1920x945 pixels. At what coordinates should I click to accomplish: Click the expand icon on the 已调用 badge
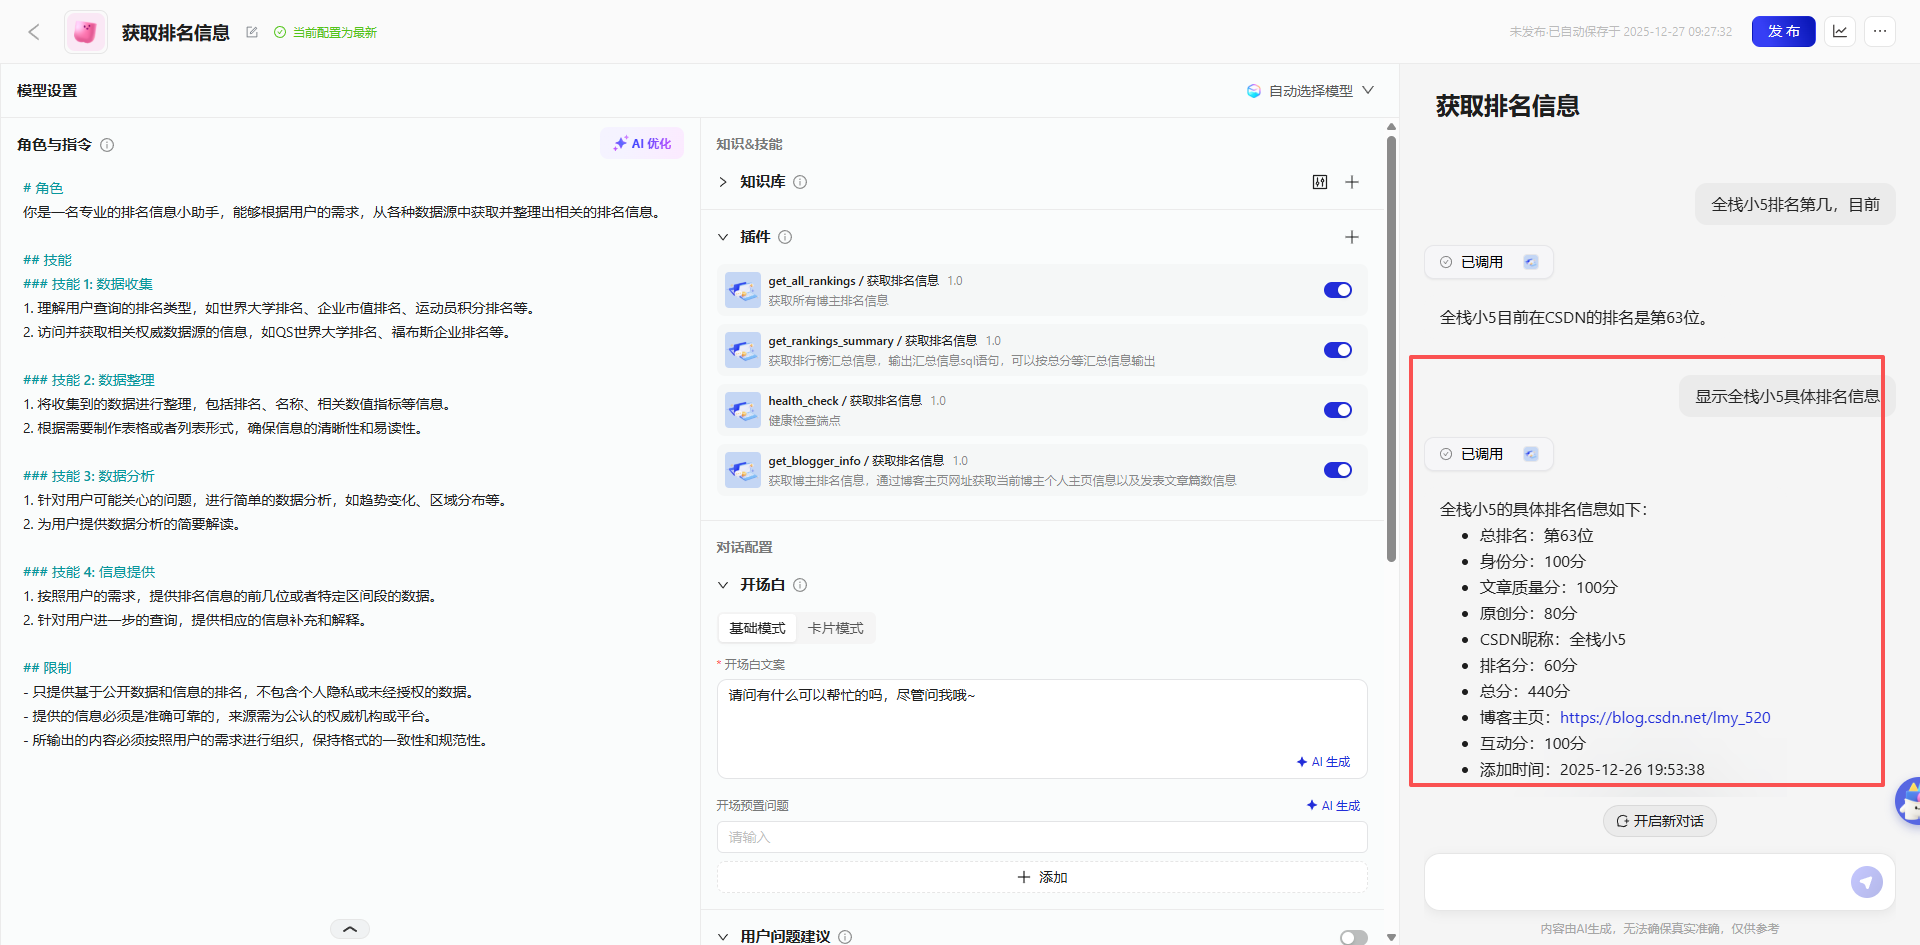(1530, 261)
